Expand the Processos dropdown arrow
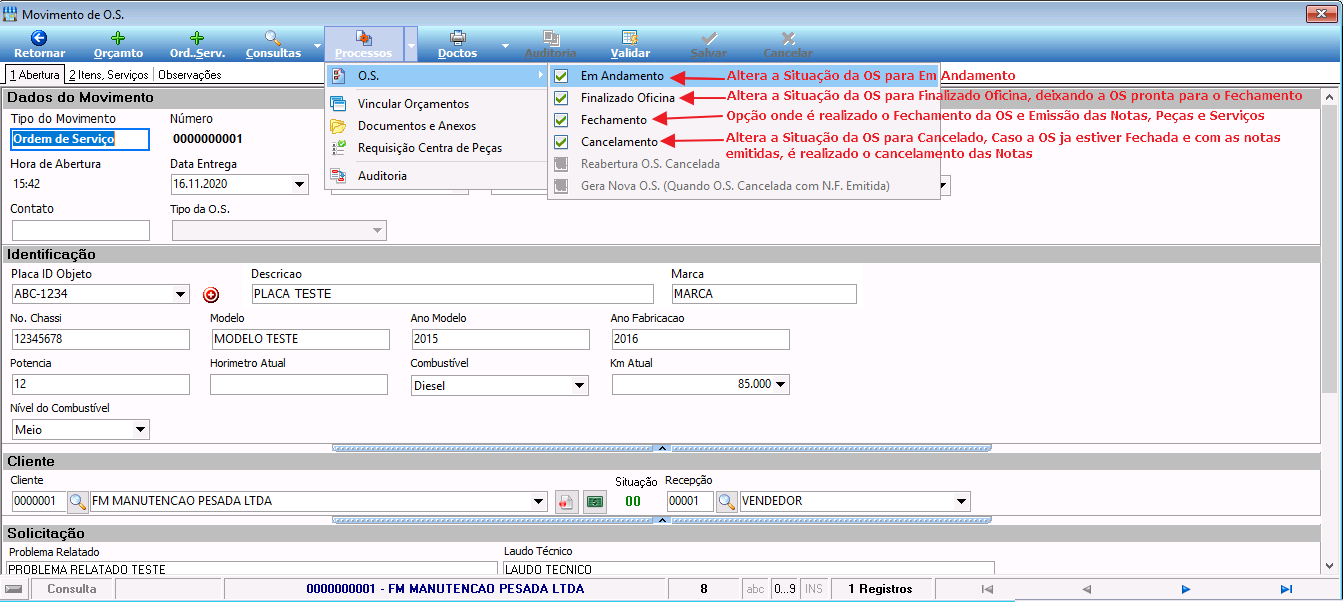Viewport: 1343px width, 602px height. 411,45
